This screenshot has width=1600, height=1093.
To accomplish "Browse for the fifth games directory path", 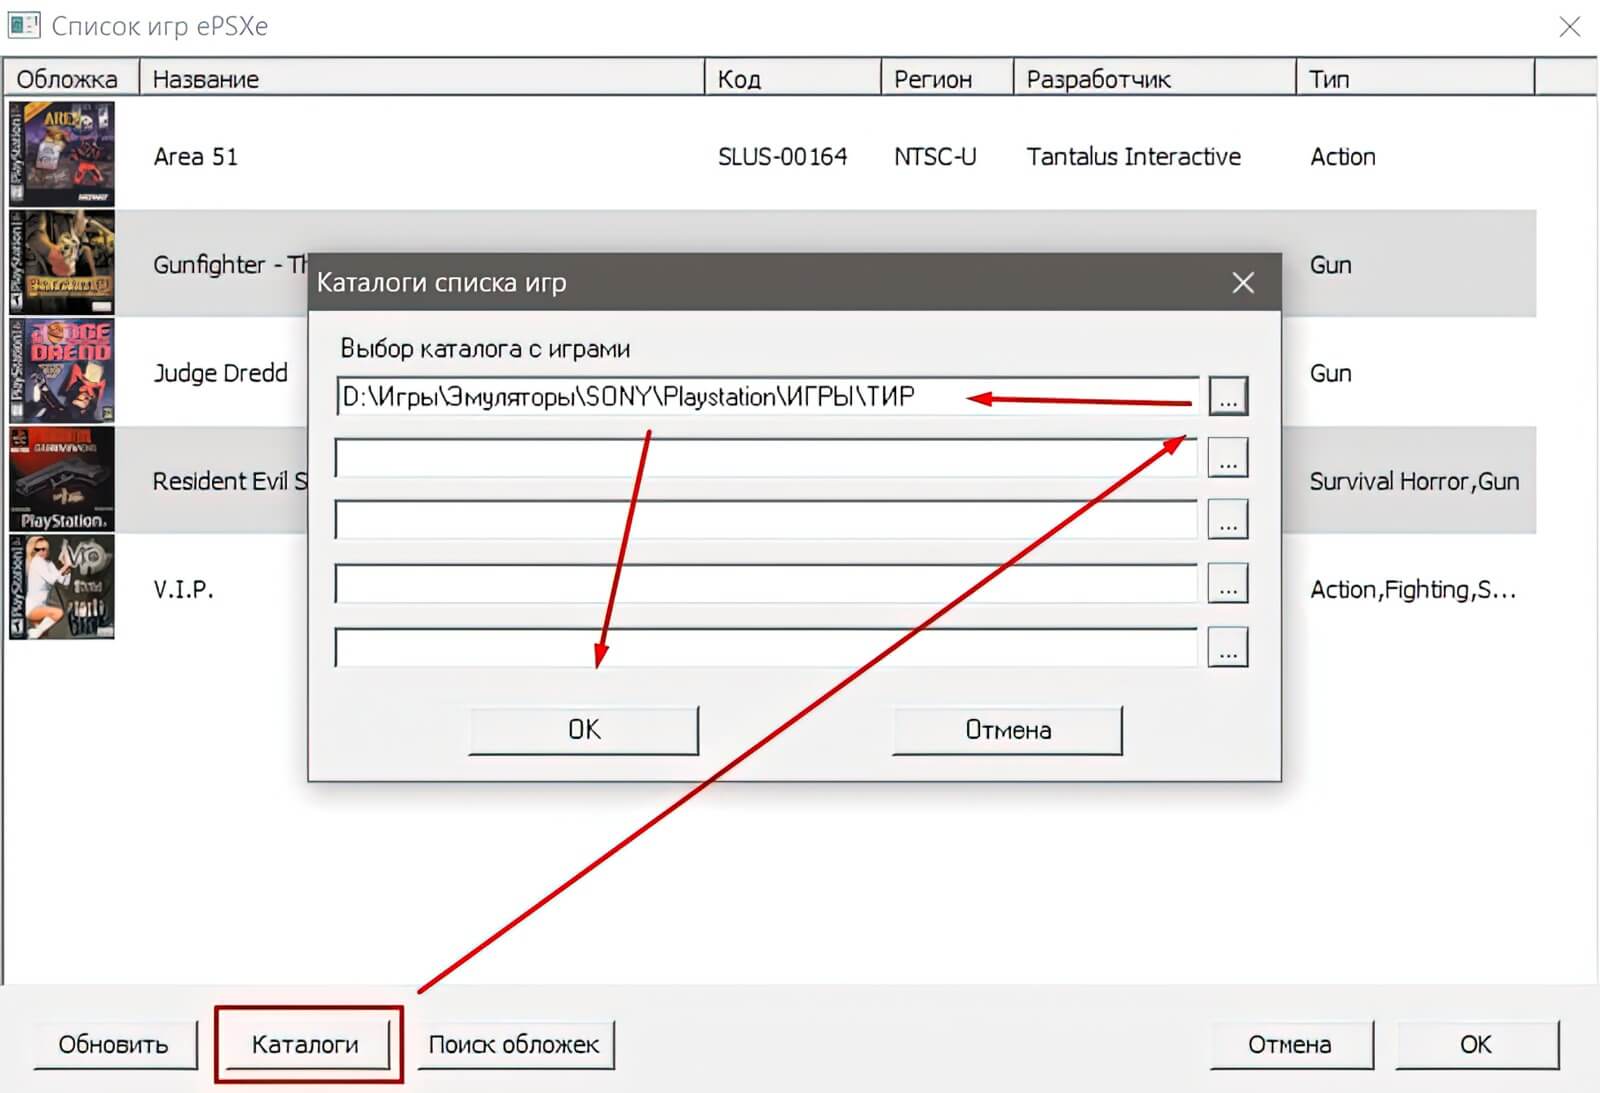I will click(x=1228, y=647).
